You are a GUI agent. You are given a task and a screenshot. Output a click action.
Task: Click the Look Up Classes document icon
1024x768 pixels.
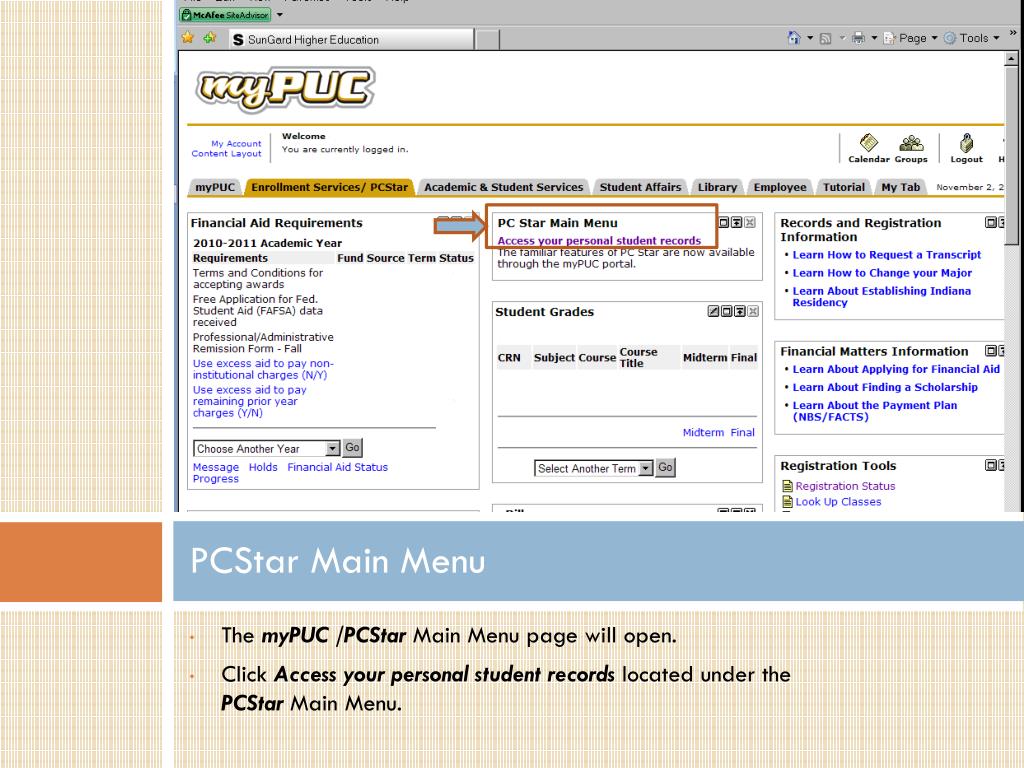[x=788, y=502]
